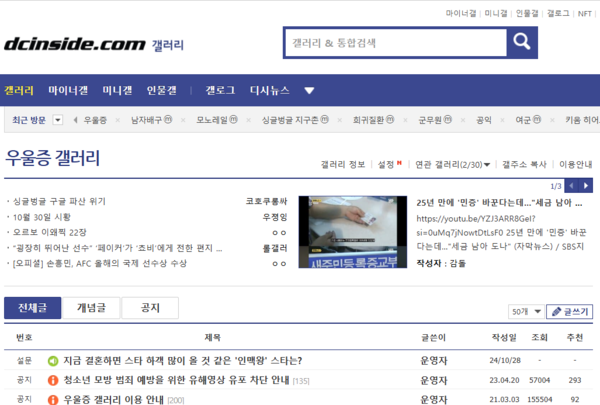
Task: Click the search magnifier icon
Action: [x=520, y=43]
